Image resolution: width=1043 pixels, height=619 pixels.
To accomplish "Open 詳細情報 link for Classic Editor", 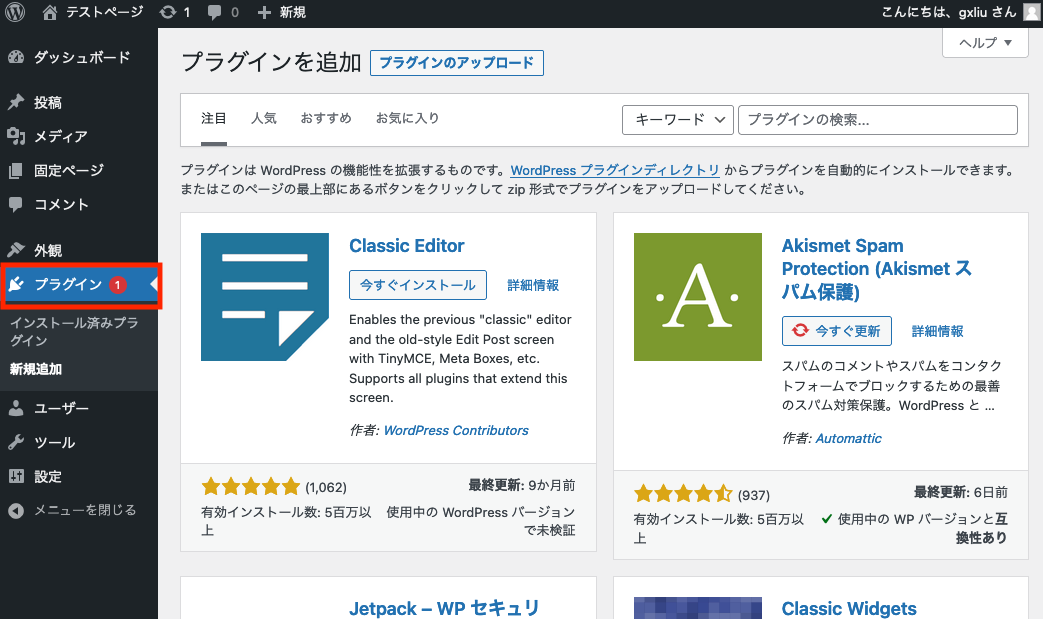I will (533, 285).
